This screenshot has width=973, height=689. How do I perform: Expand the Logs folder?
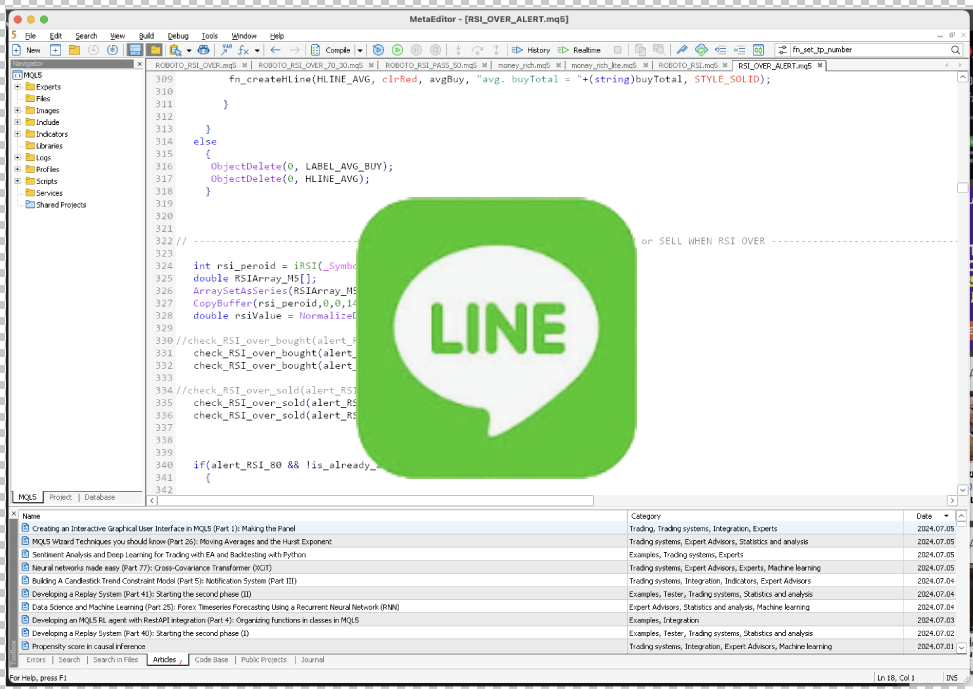coord(17,158)
